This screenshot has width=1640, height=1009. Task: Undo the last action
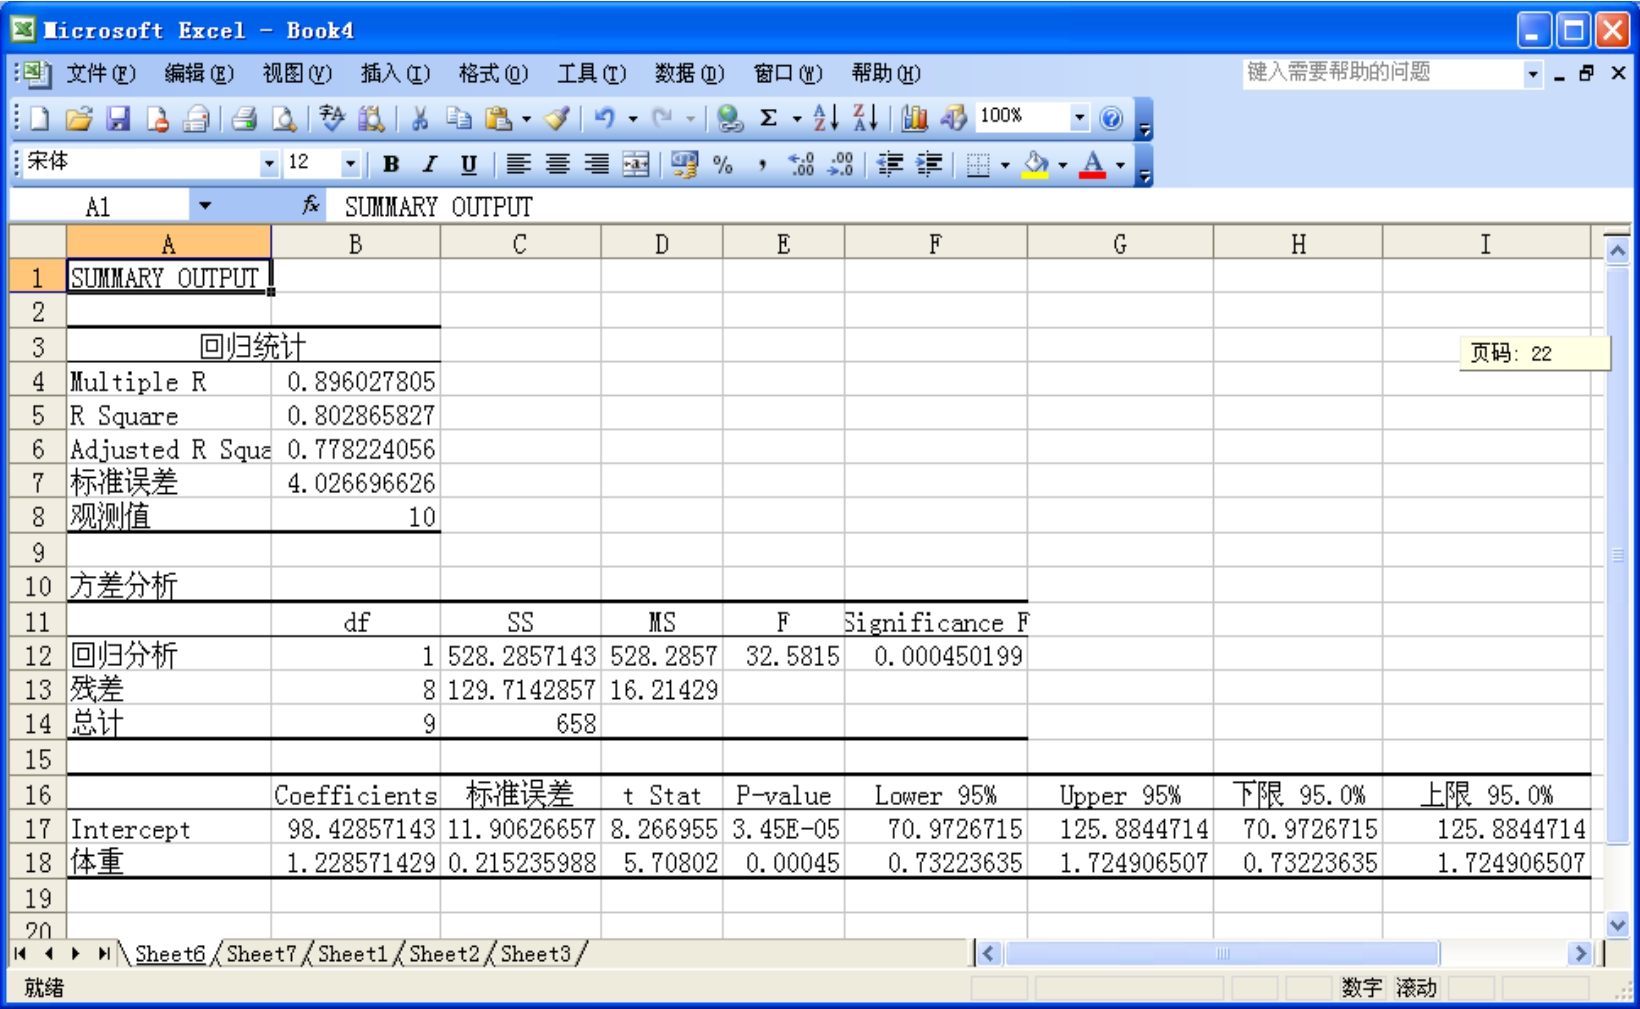(604, 119)
